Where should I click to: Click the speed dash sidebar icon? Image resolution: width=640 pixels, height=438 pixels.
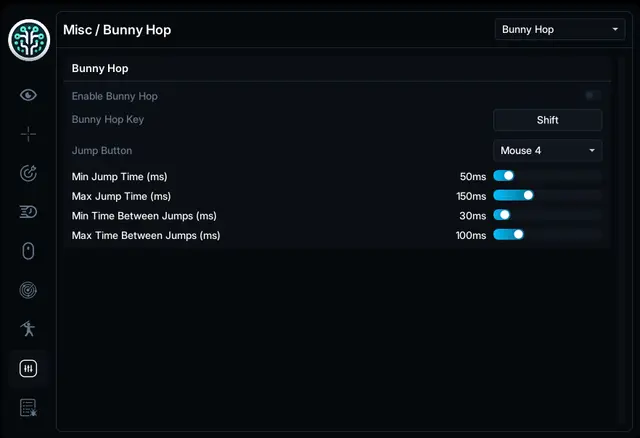pyautogui.click(x=28, y=212)
